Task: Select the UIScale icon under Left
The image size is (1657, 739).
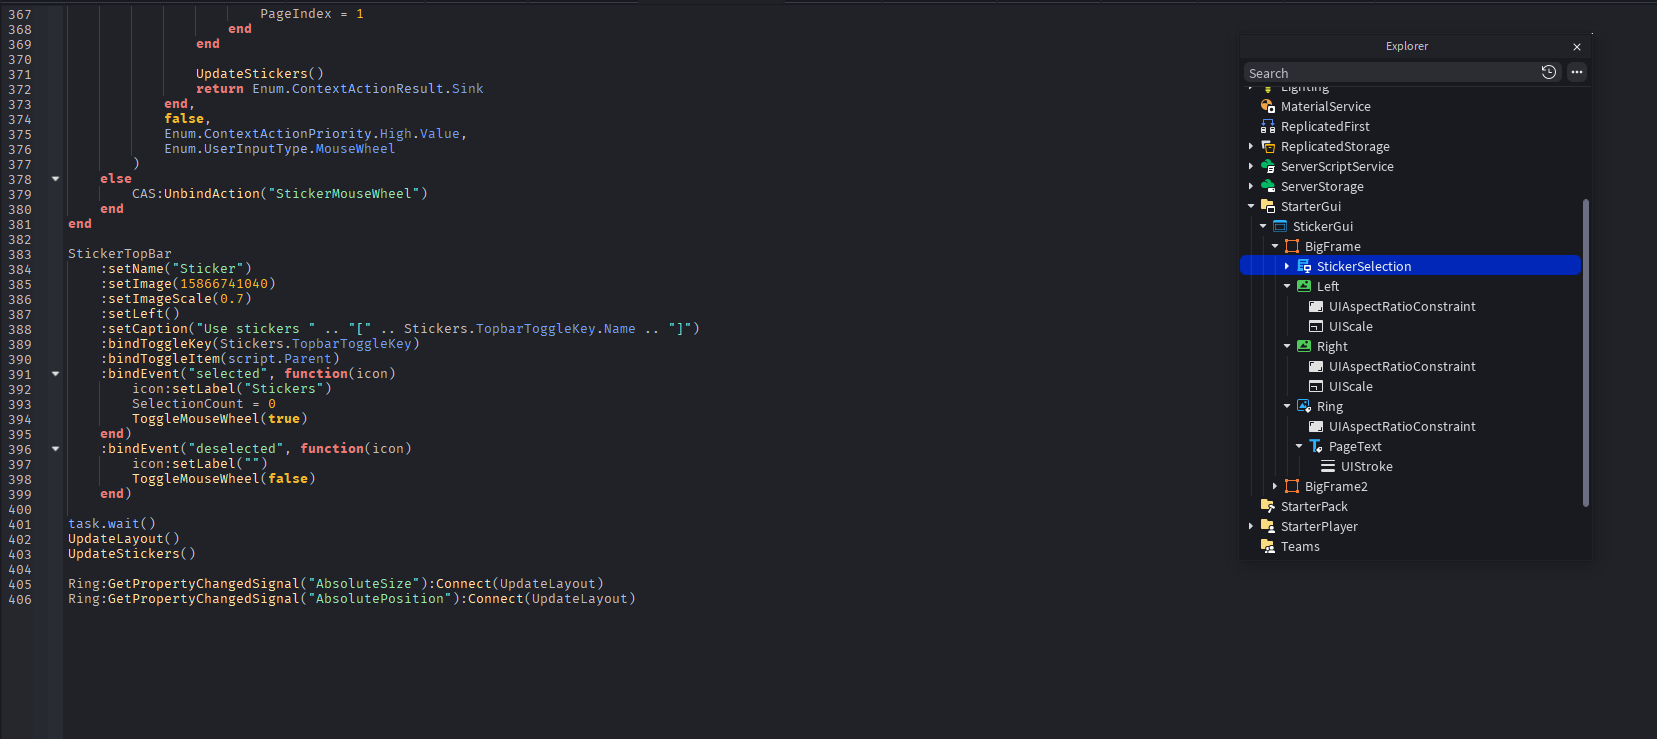Action: (1316, 326)
